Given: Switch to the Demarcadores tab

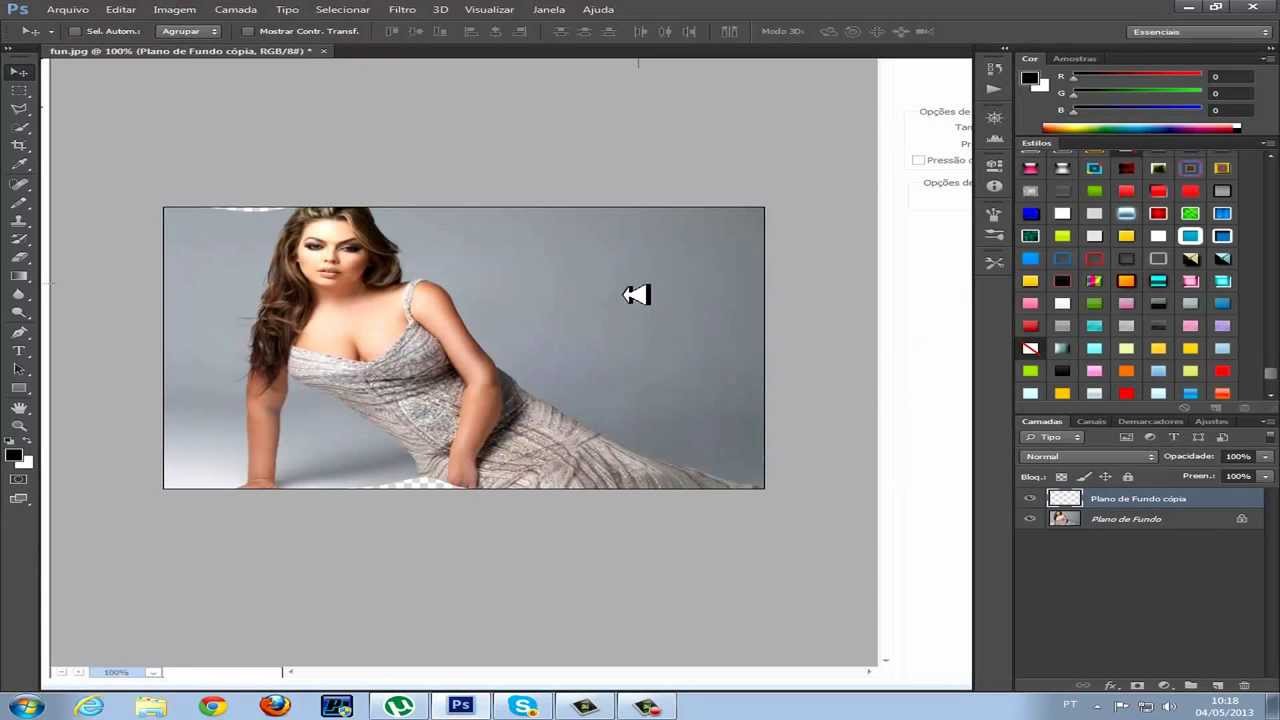Looking at the screenshot, I should pos(1150,422).
